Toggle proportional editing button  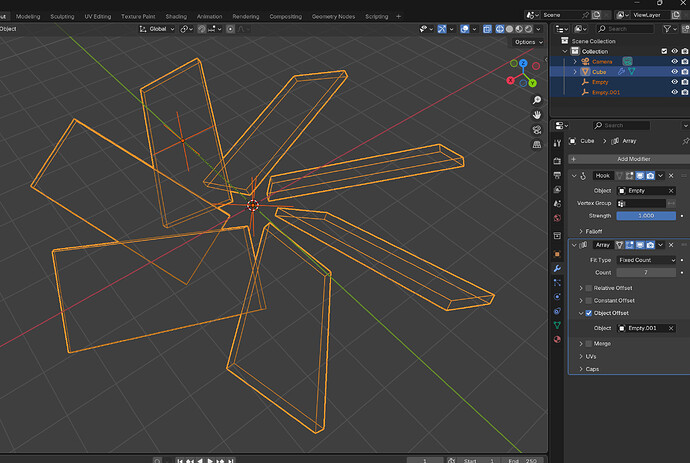tap(230, 29)
